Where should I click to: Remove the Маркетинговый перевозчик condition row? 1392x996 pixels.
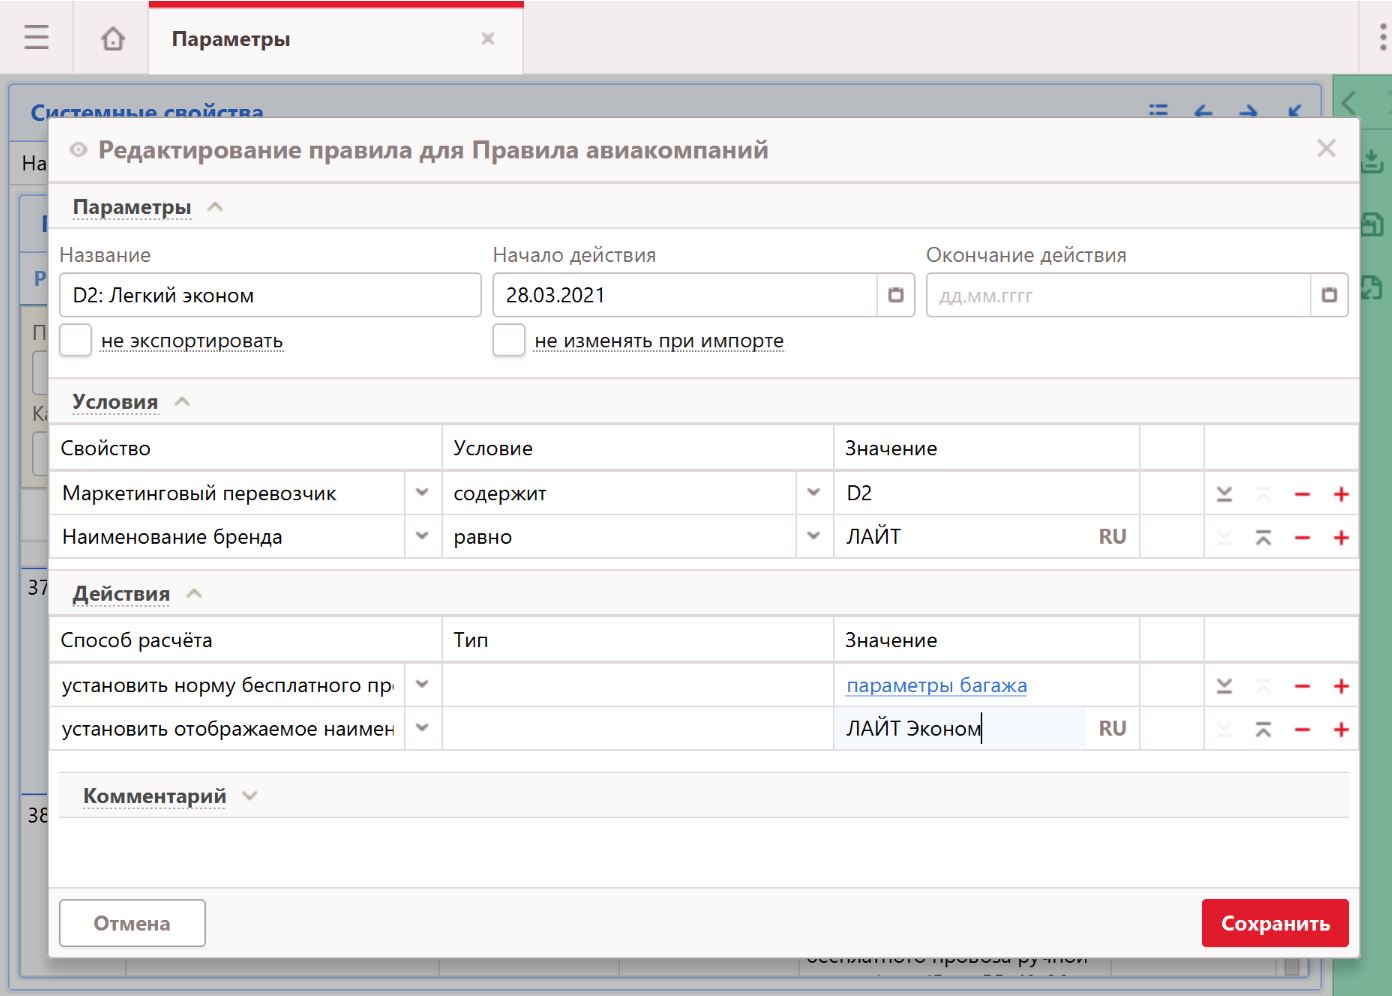click(1302, 494)
